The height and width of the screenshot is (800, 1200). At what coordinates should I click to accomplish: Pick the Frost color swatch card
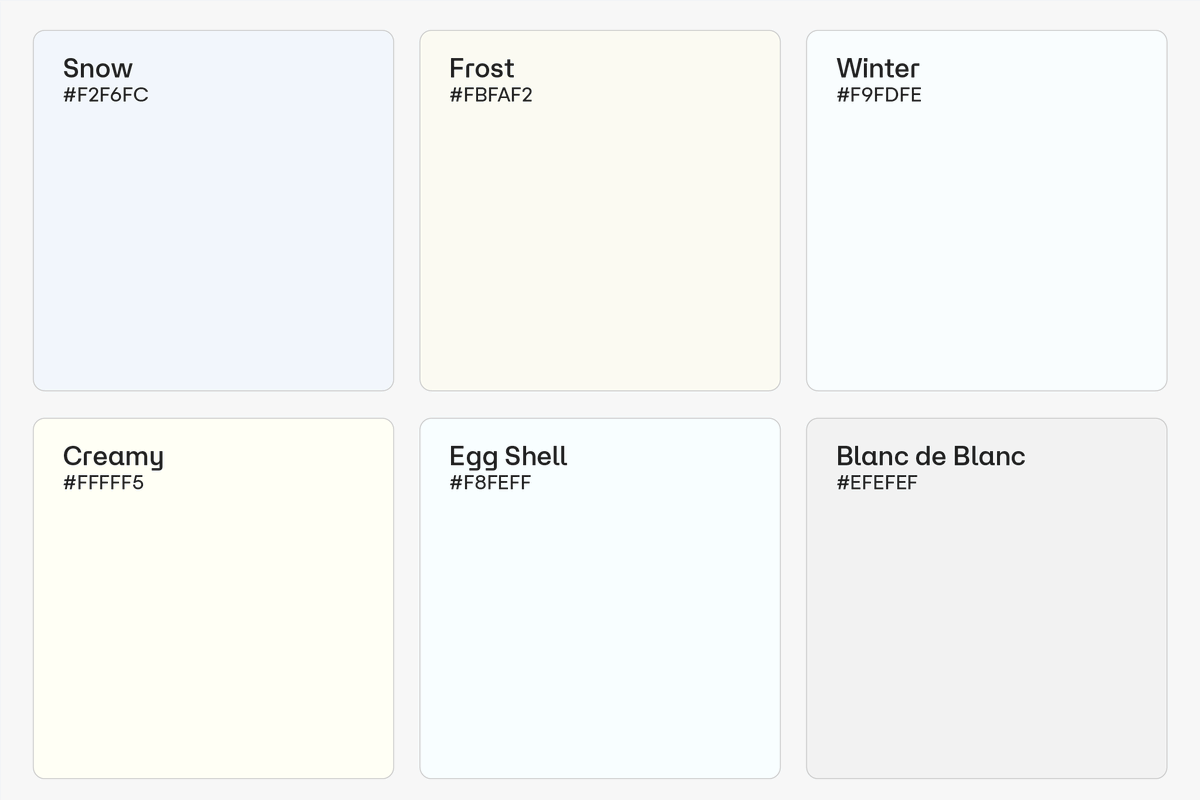pos(600,240)
